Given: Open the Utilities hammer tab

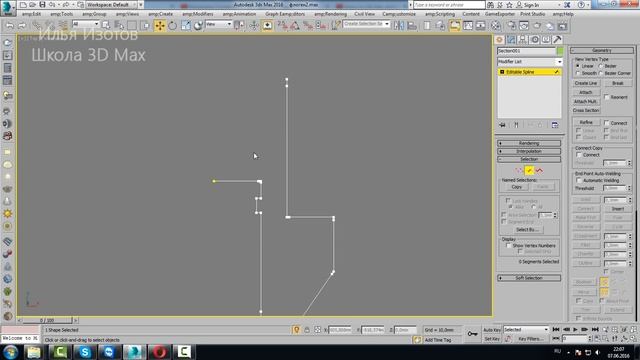Looking at the screenshot, I should (557, 40).
